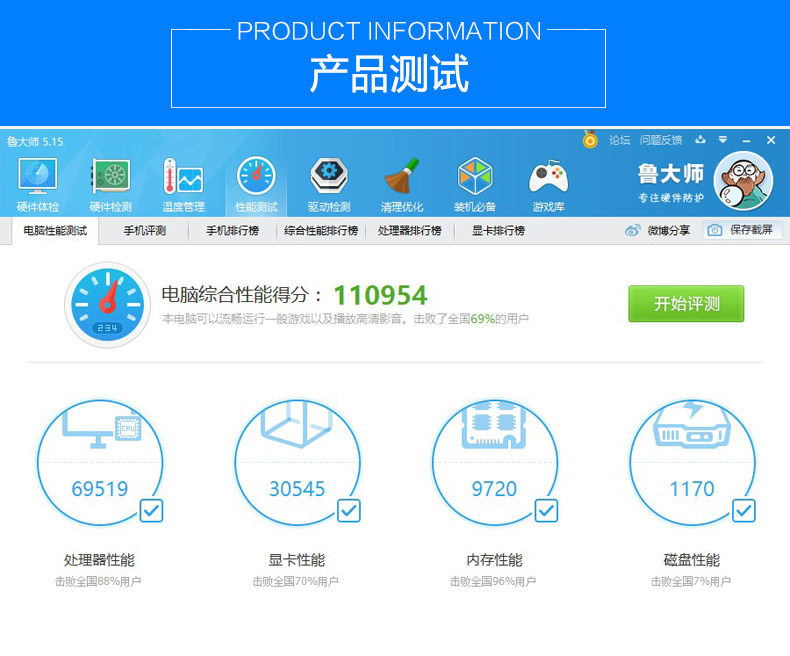Click the upload/share icon next to 问题反馈
This screenshot has height=656, width=790.
(700, 140)
